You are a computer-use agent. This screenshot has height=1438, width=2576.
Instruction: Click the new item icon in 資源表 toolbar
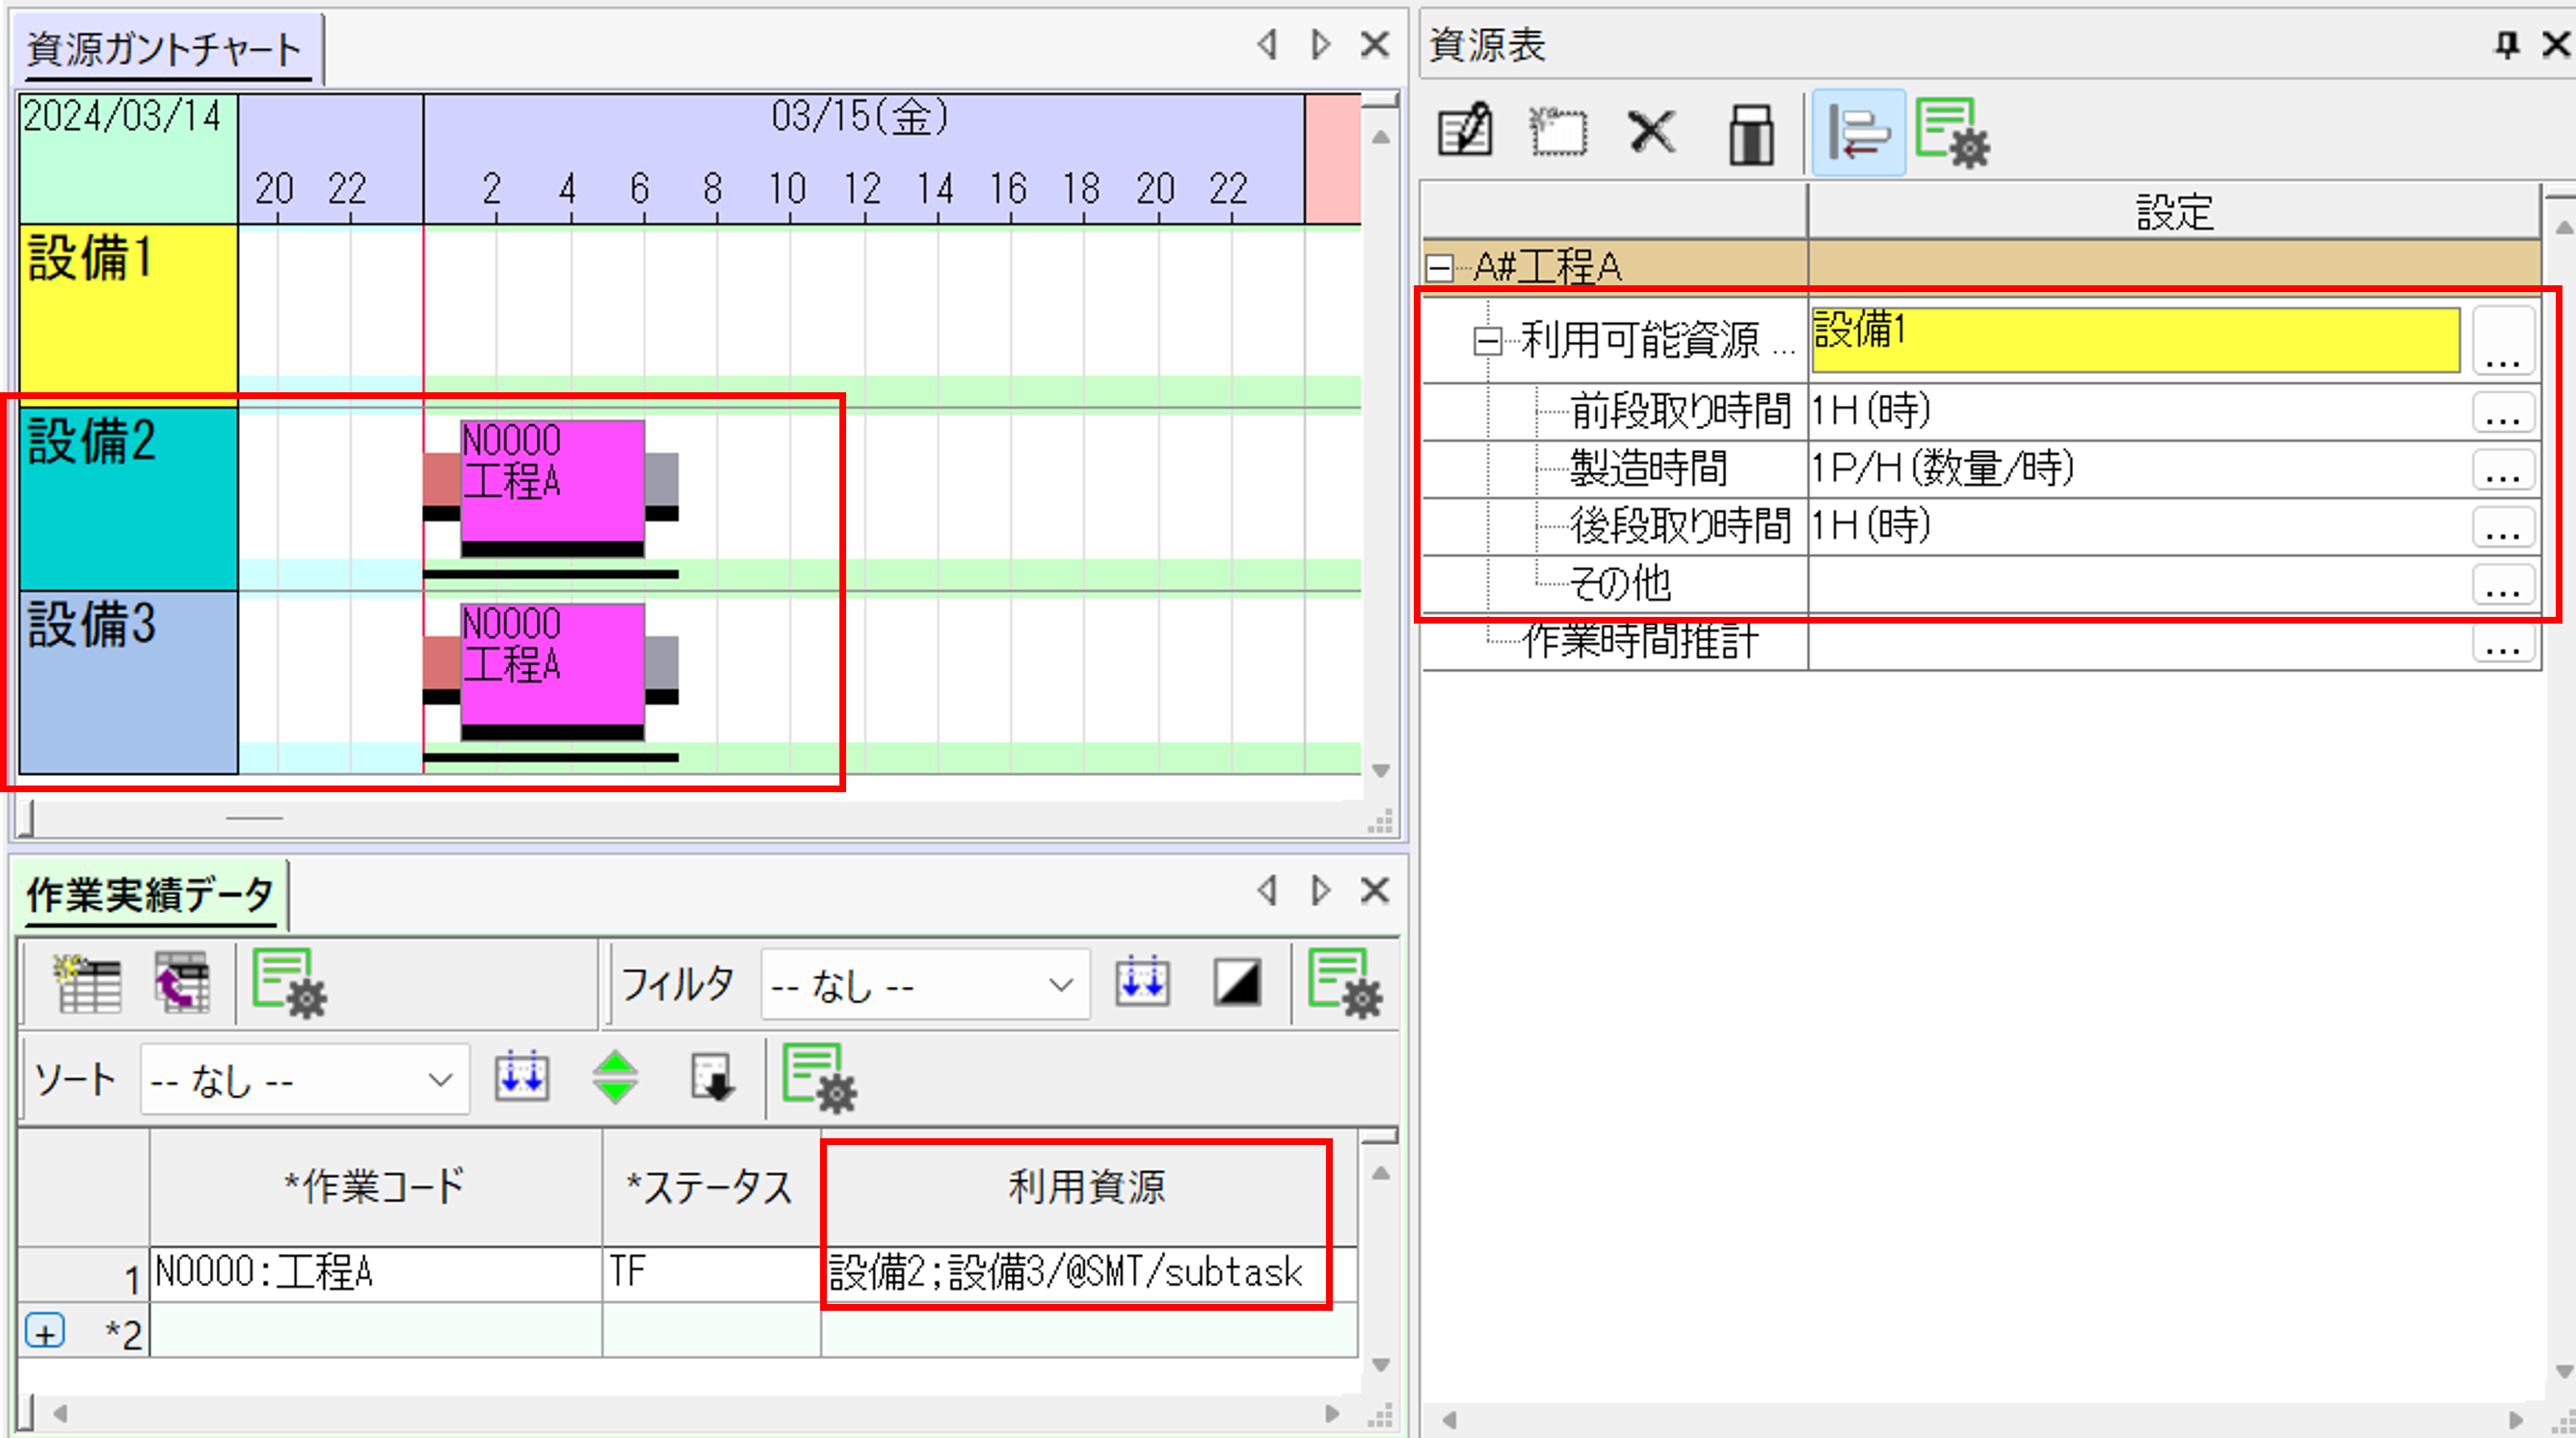(x=1557, y=131)
